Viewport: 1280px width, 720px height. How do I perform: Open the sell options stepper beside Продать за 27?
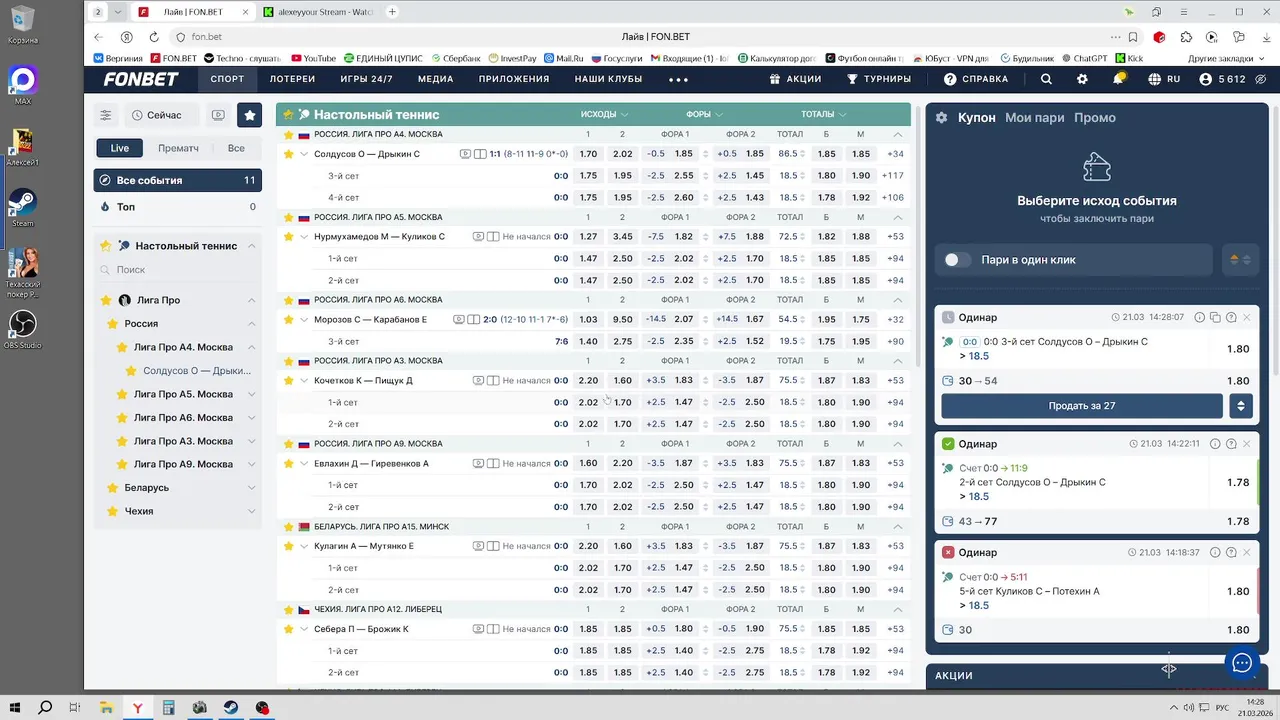1241,406
